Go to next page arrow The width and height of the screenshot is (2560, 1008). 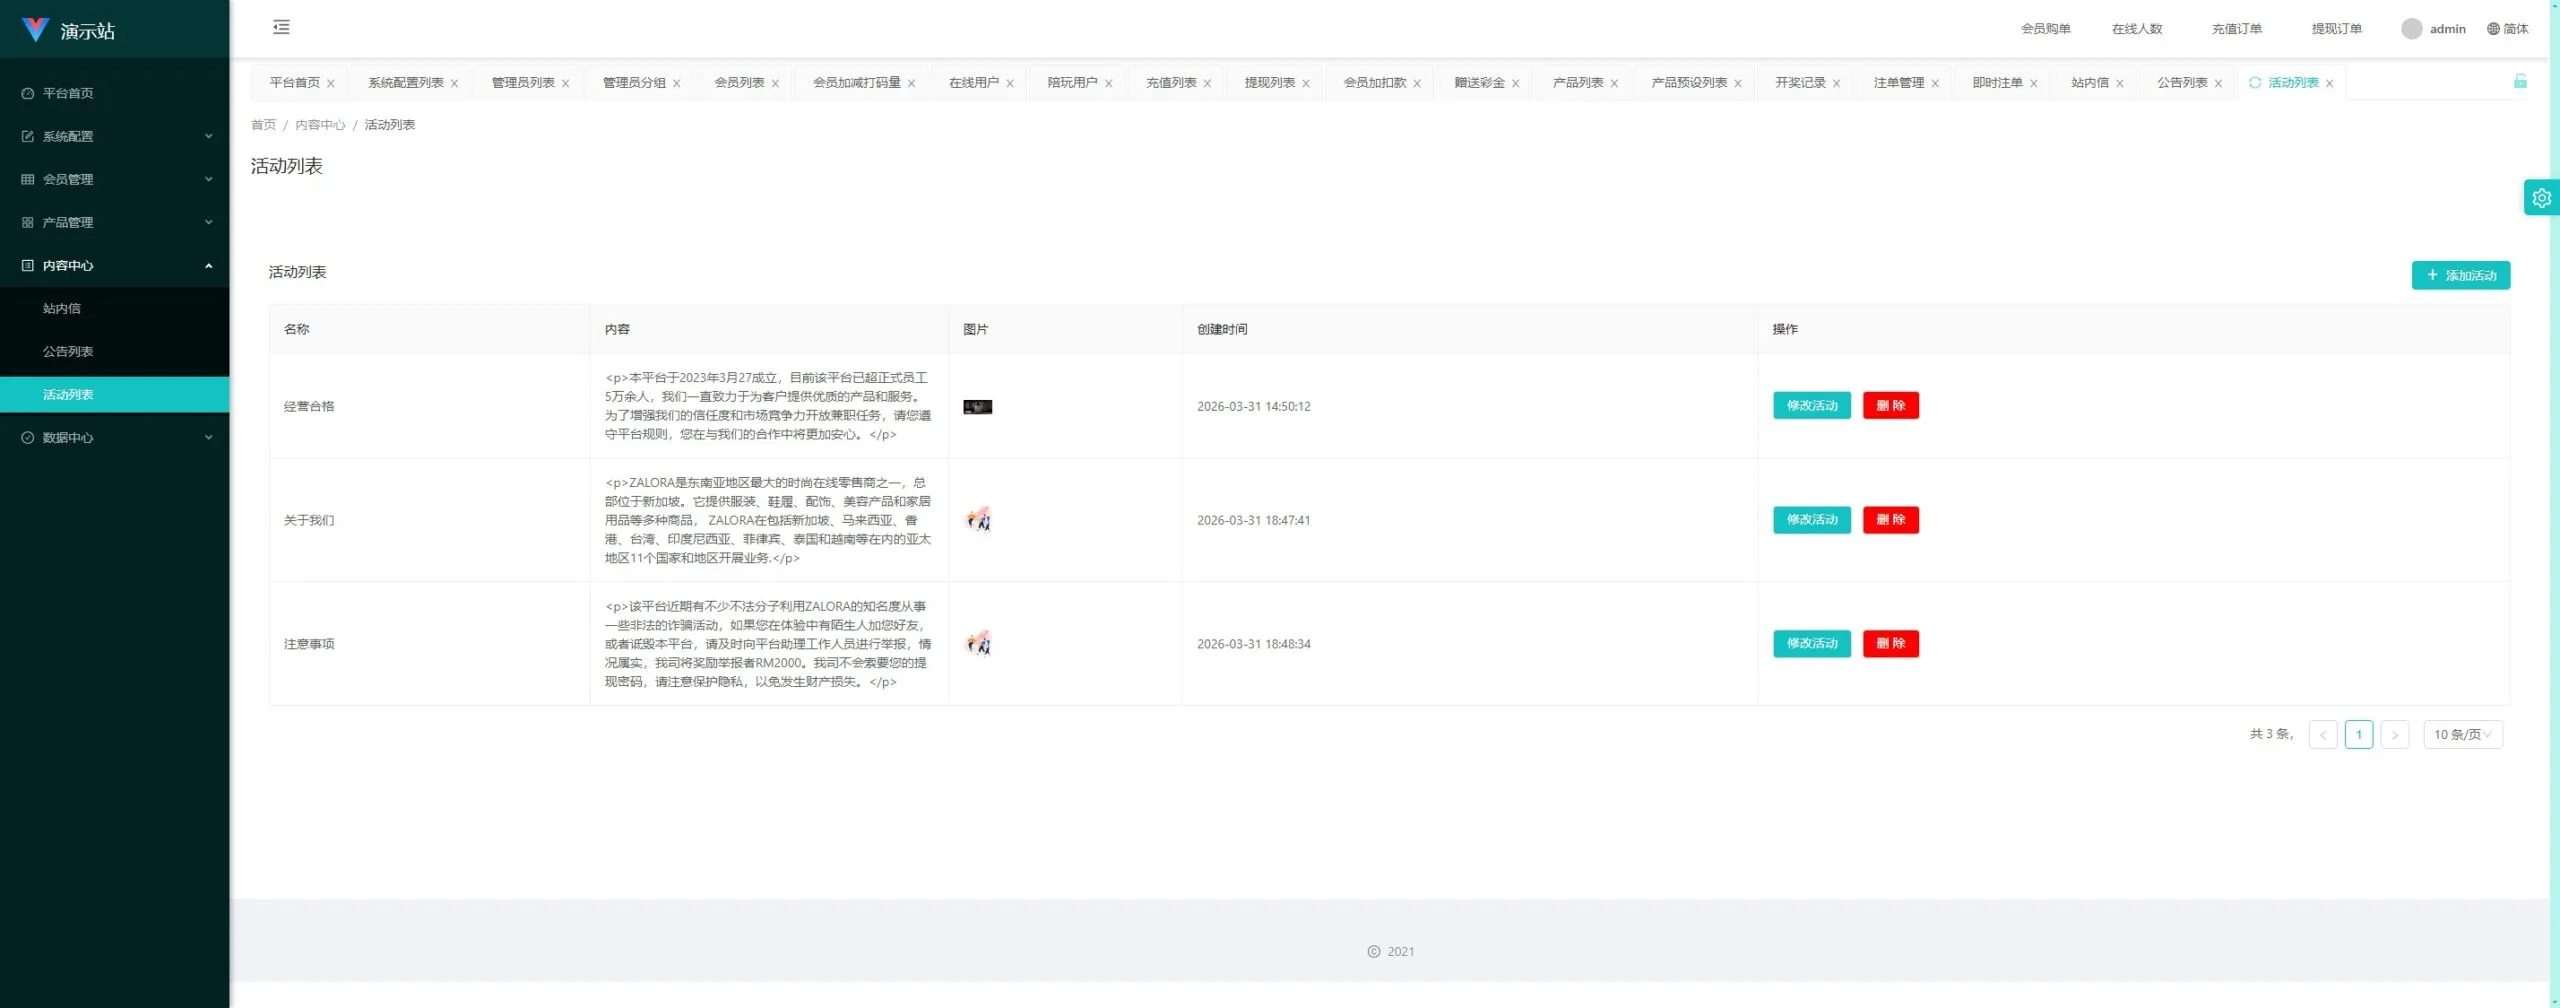pyautogui.click(x=2394, y=735)
